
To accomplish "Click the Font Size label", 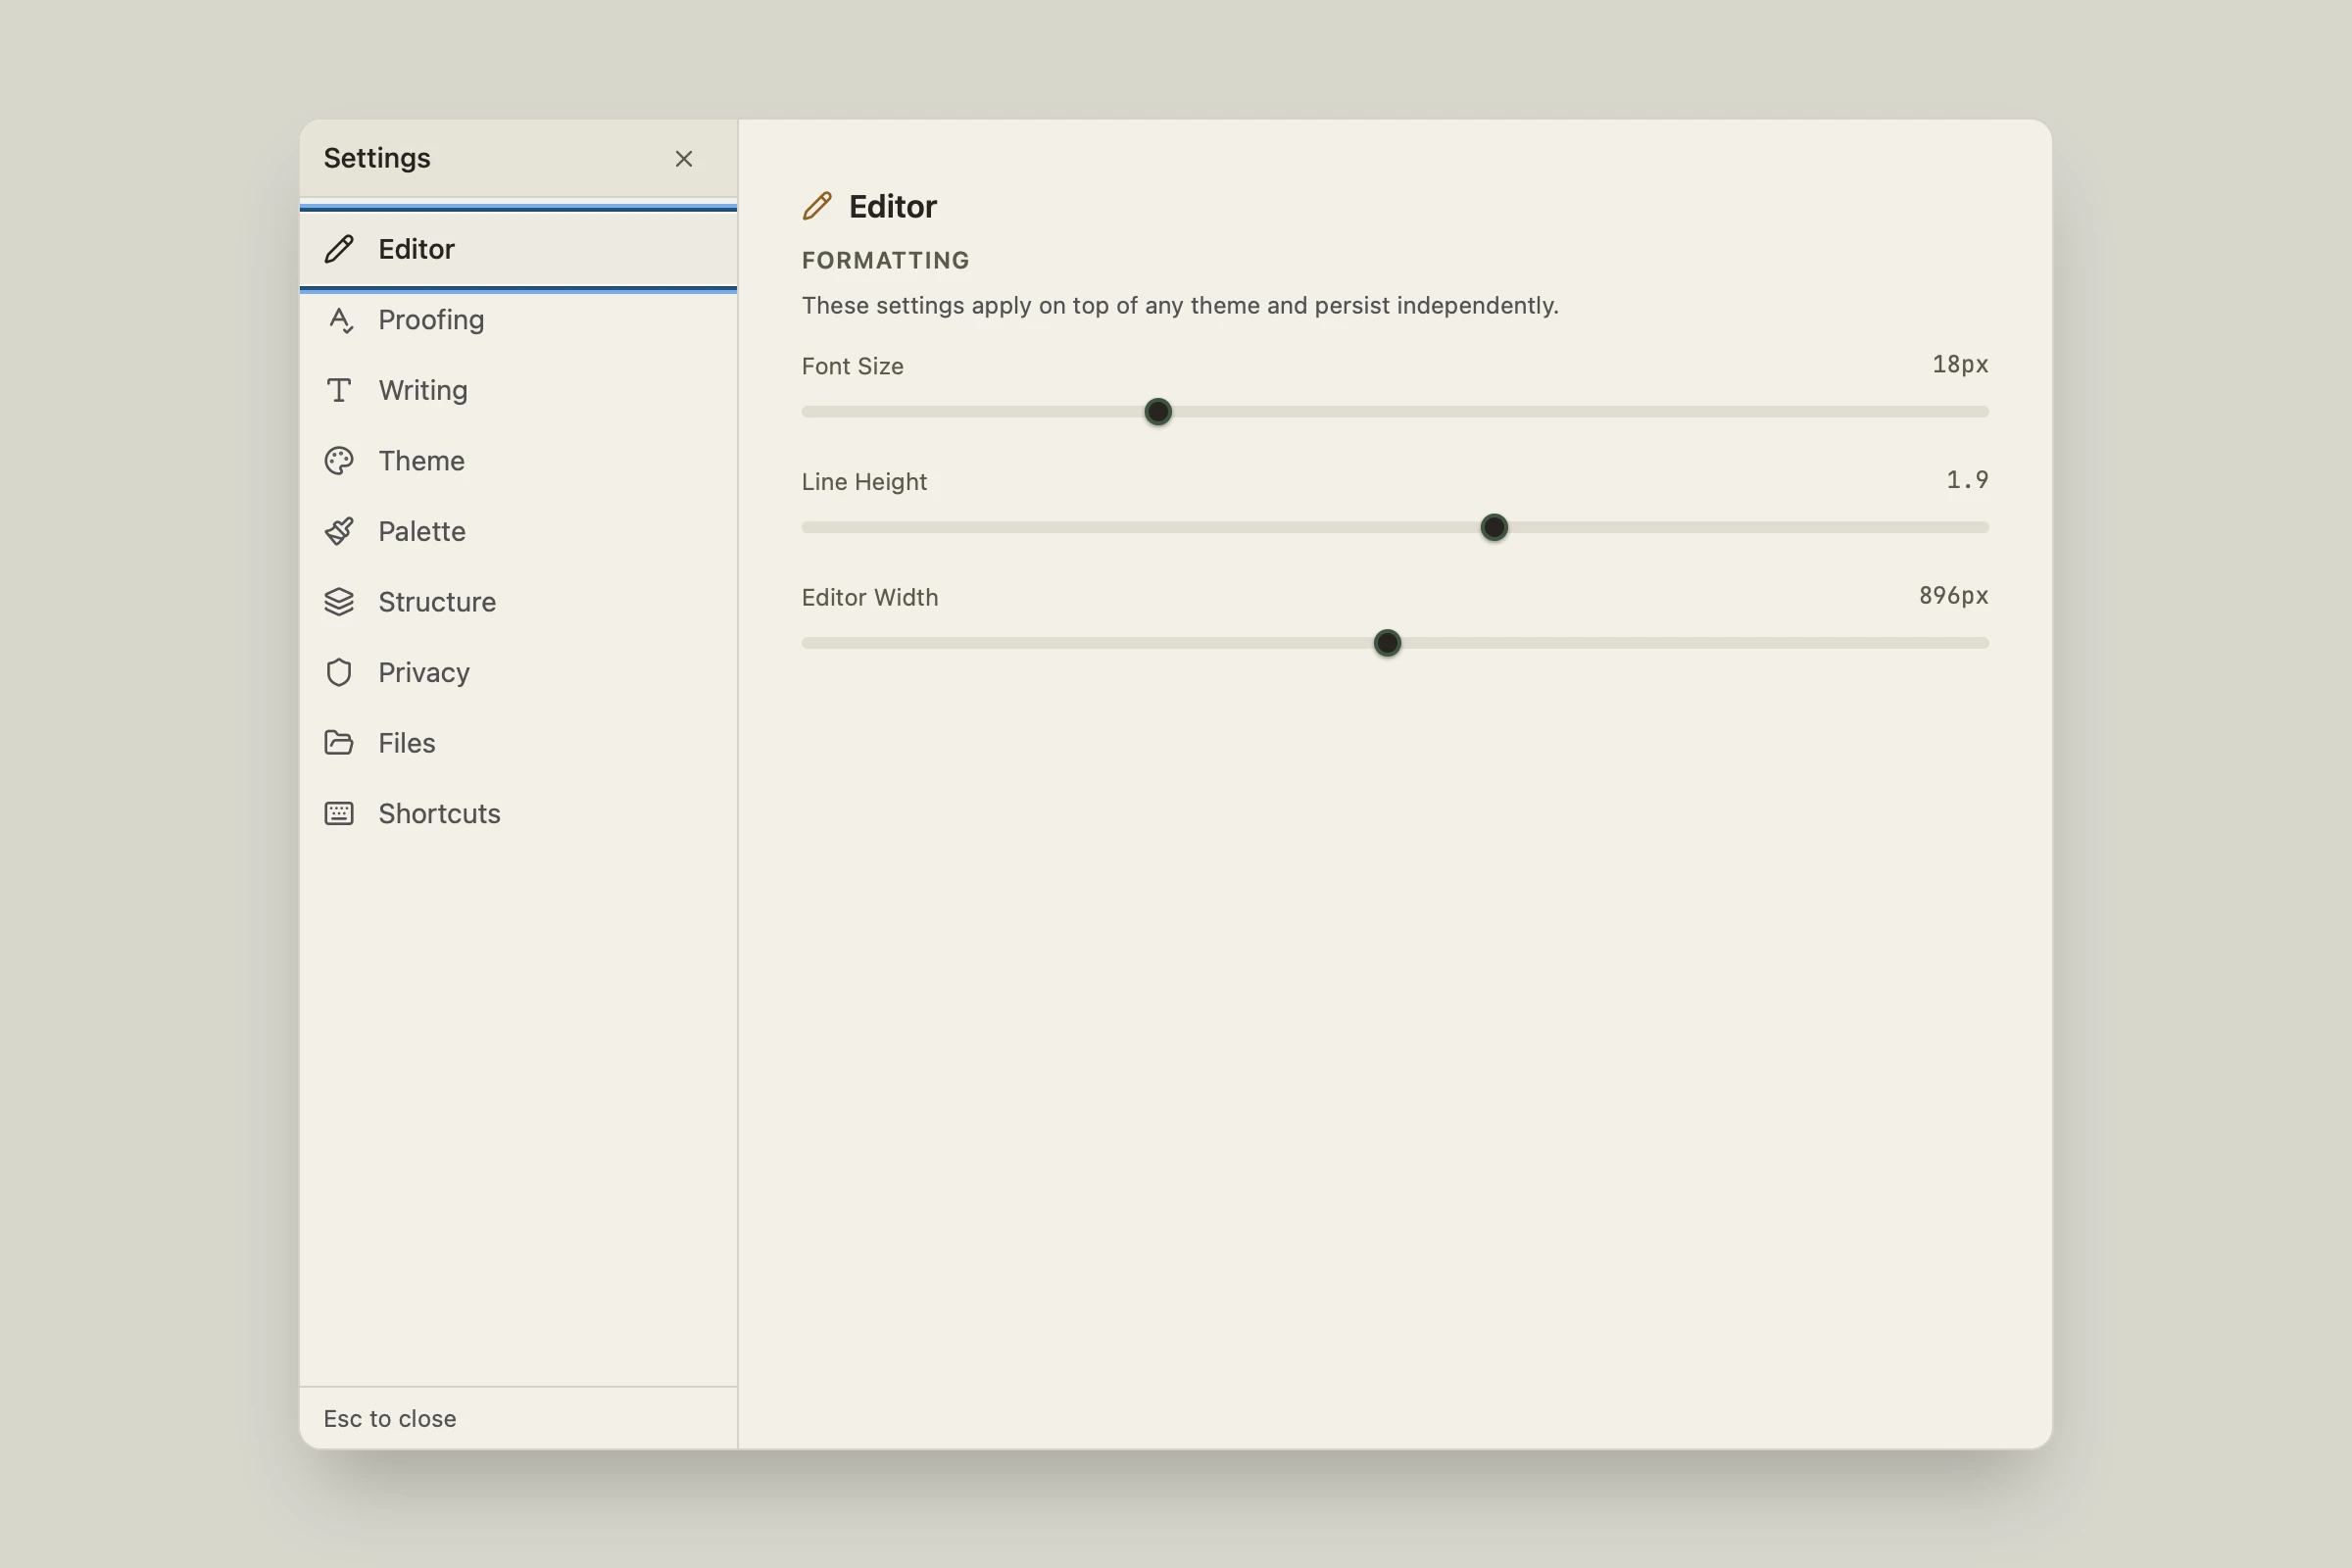I will pos(852,366).
